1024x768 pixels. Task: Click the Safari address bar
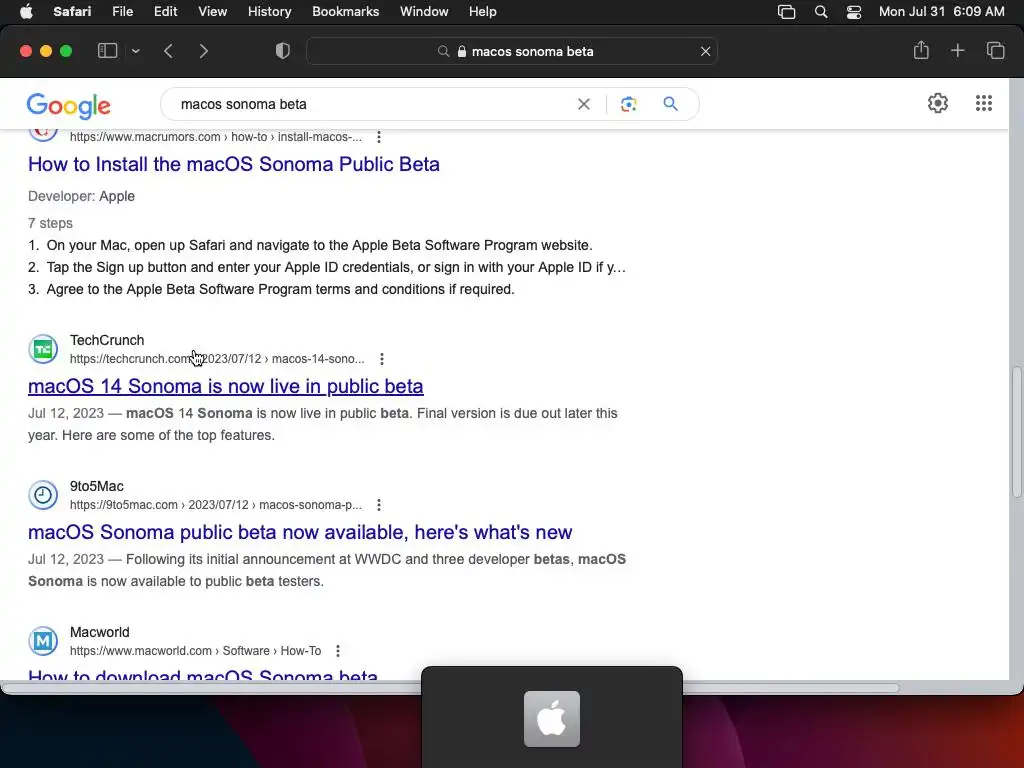(511, 52)
